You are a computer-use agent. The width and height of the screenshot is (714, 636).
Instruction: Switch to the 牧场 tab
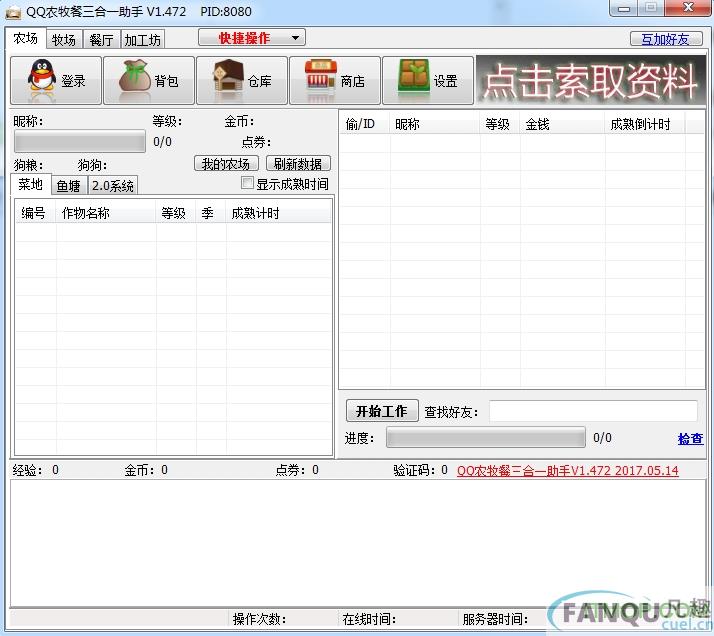coord(64,40)
